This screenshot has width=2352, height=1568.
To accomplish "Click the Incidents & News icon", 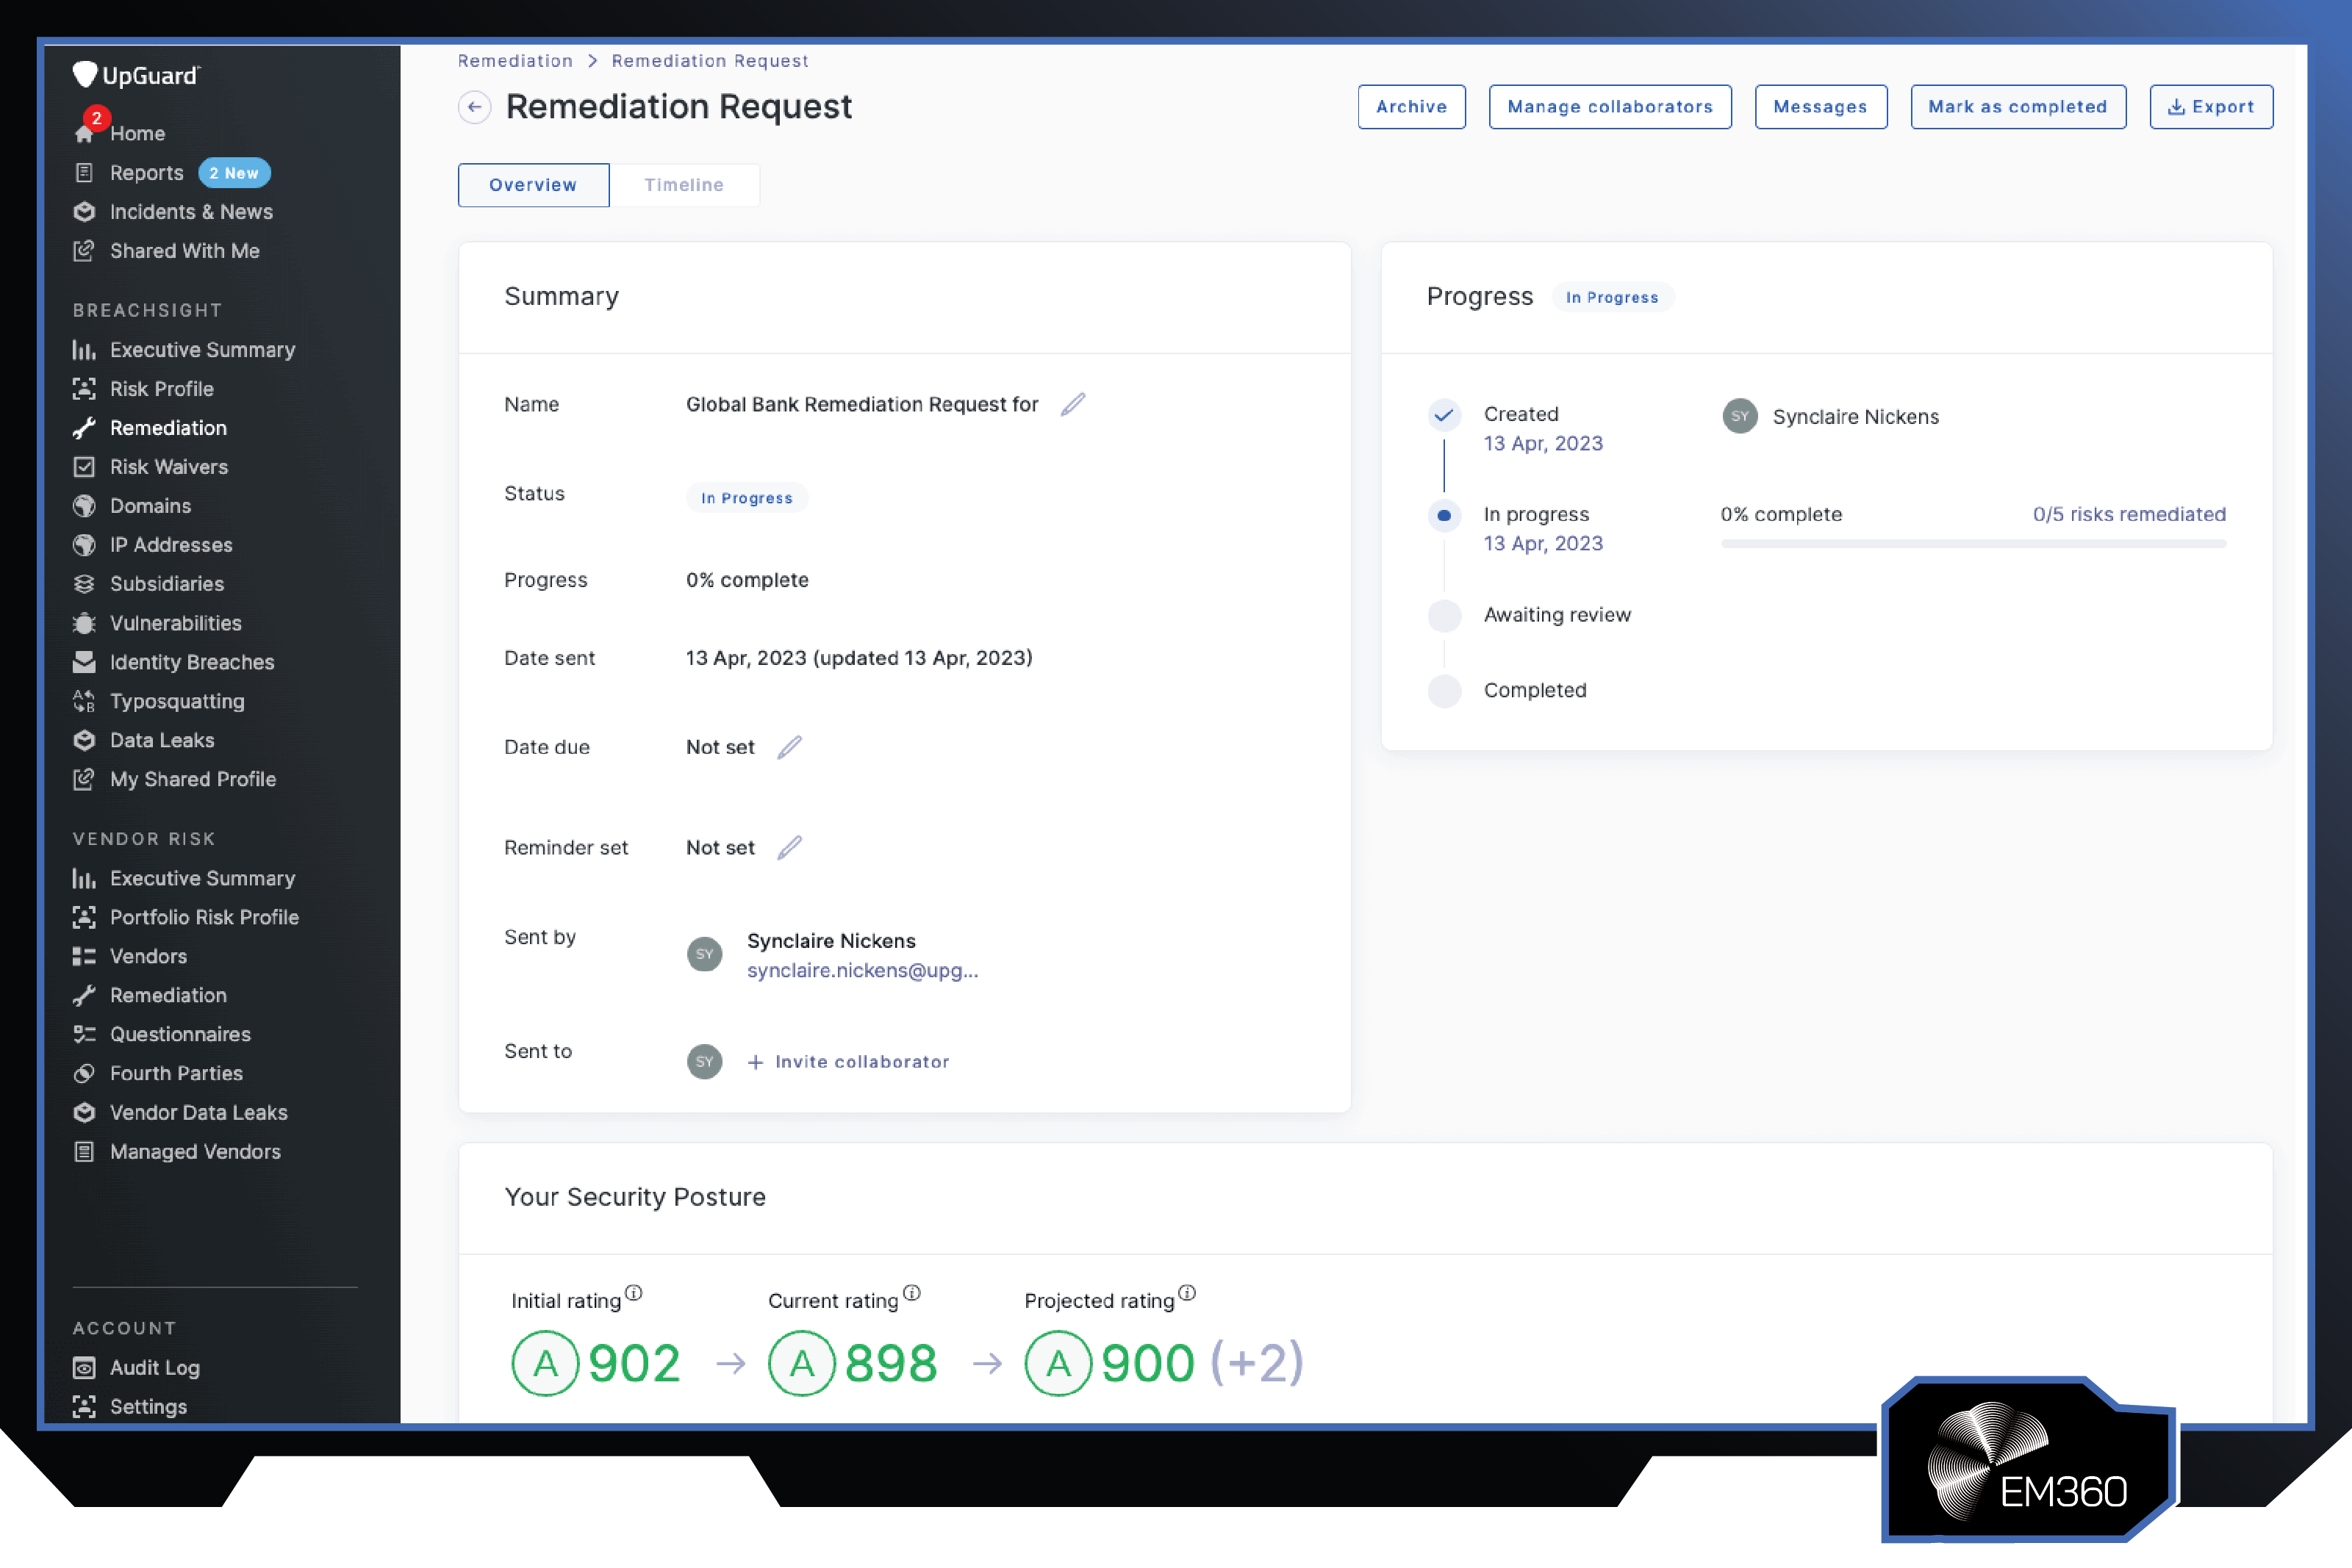I will click(x=85, y=212).
